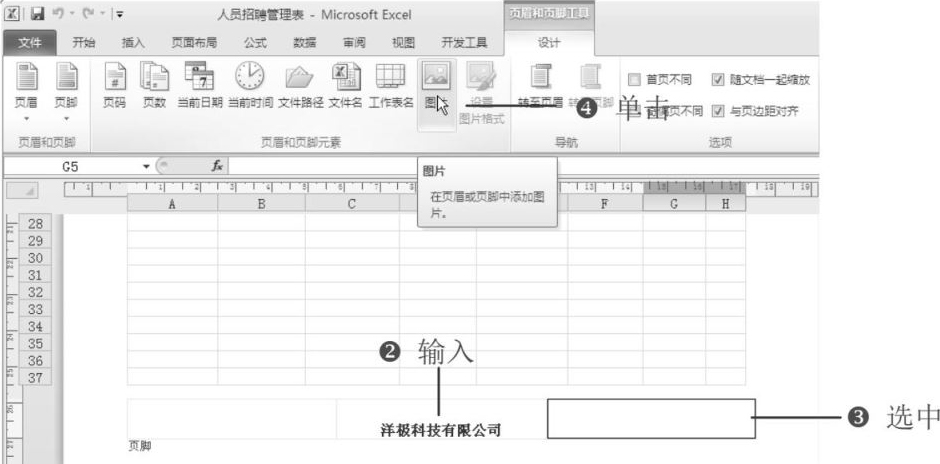
Task: Toggle the 随文档一起缩放 checkbox
Action: 718,80
